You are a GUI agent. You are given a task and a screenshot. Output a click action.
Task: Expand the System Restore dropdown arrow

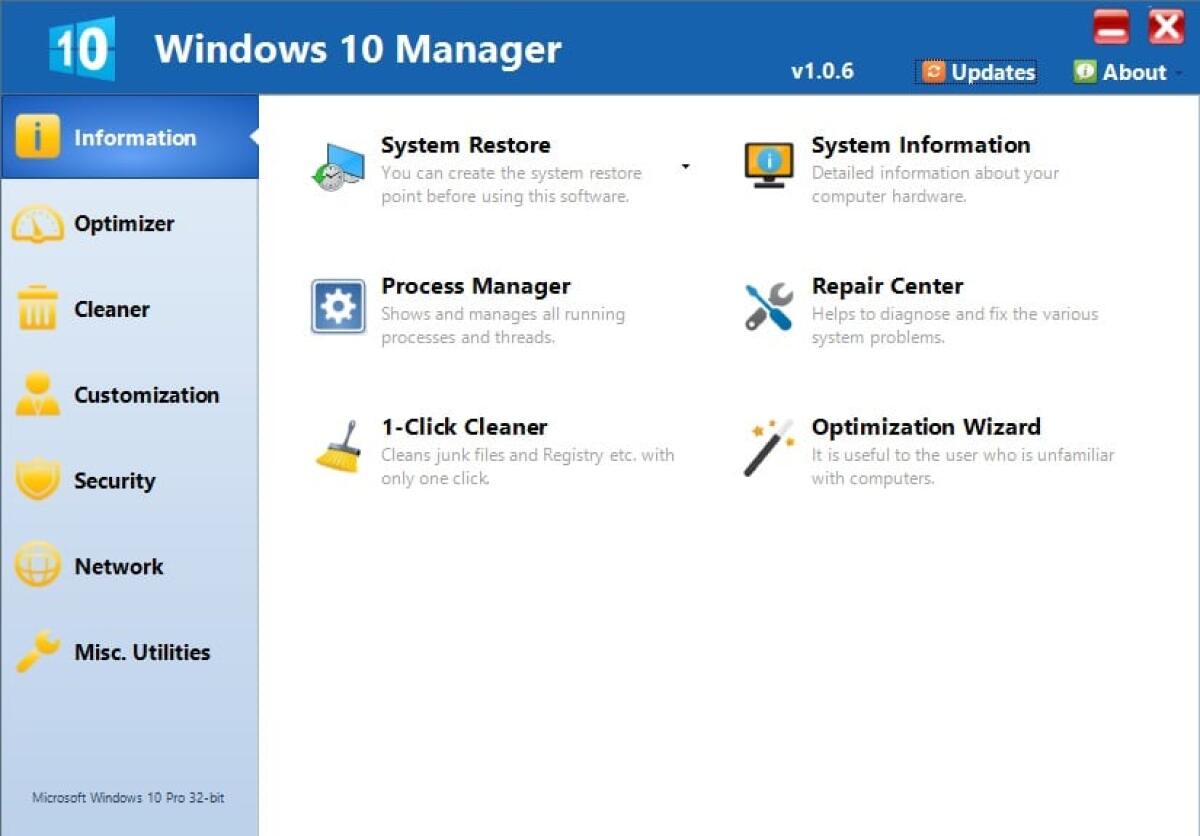click(x=685, y=166)
